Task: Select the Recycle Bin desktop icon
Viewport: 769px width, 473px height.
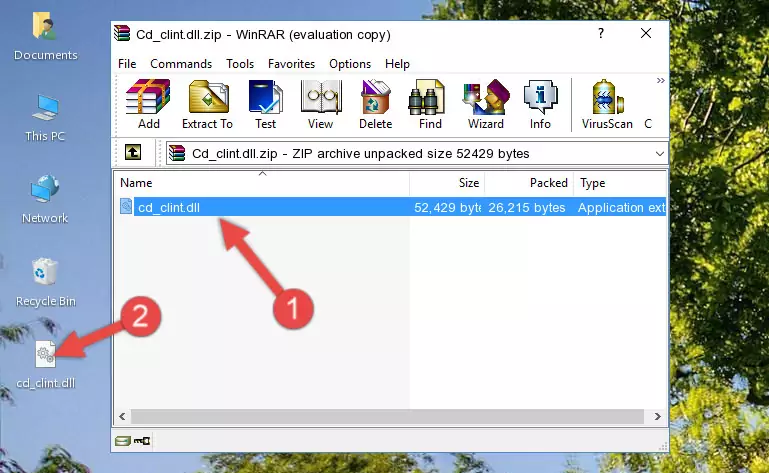Action: [45, 283]
